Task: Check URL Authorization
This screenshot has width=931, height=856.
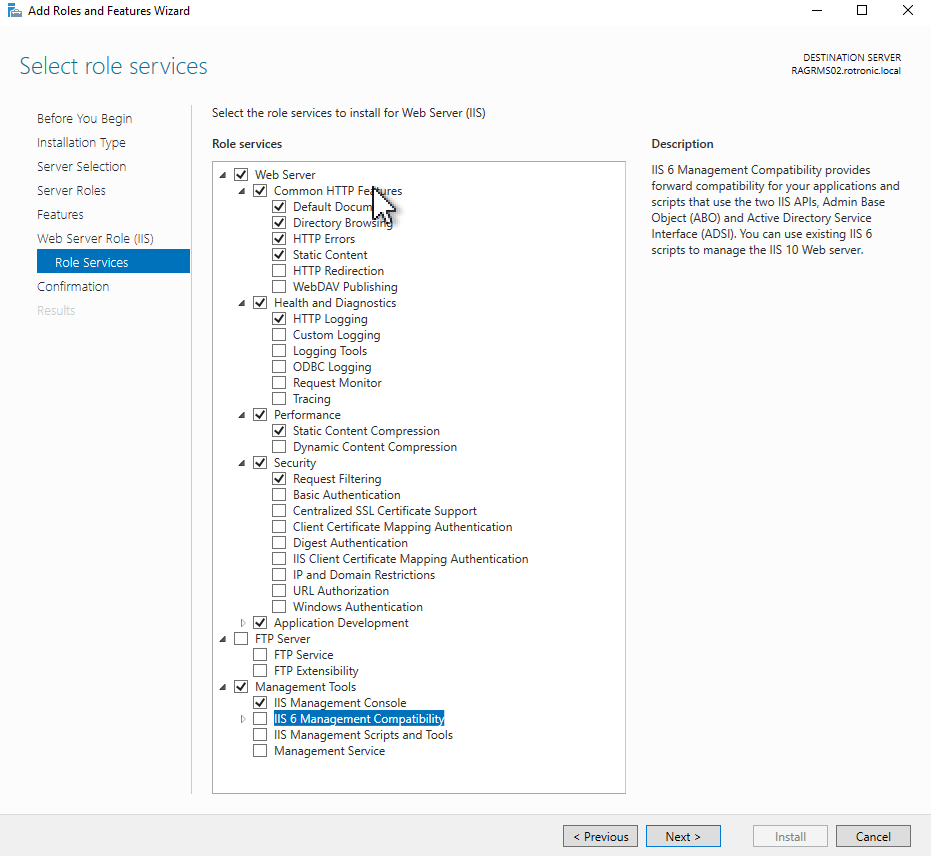Action: tap(279, 591)
